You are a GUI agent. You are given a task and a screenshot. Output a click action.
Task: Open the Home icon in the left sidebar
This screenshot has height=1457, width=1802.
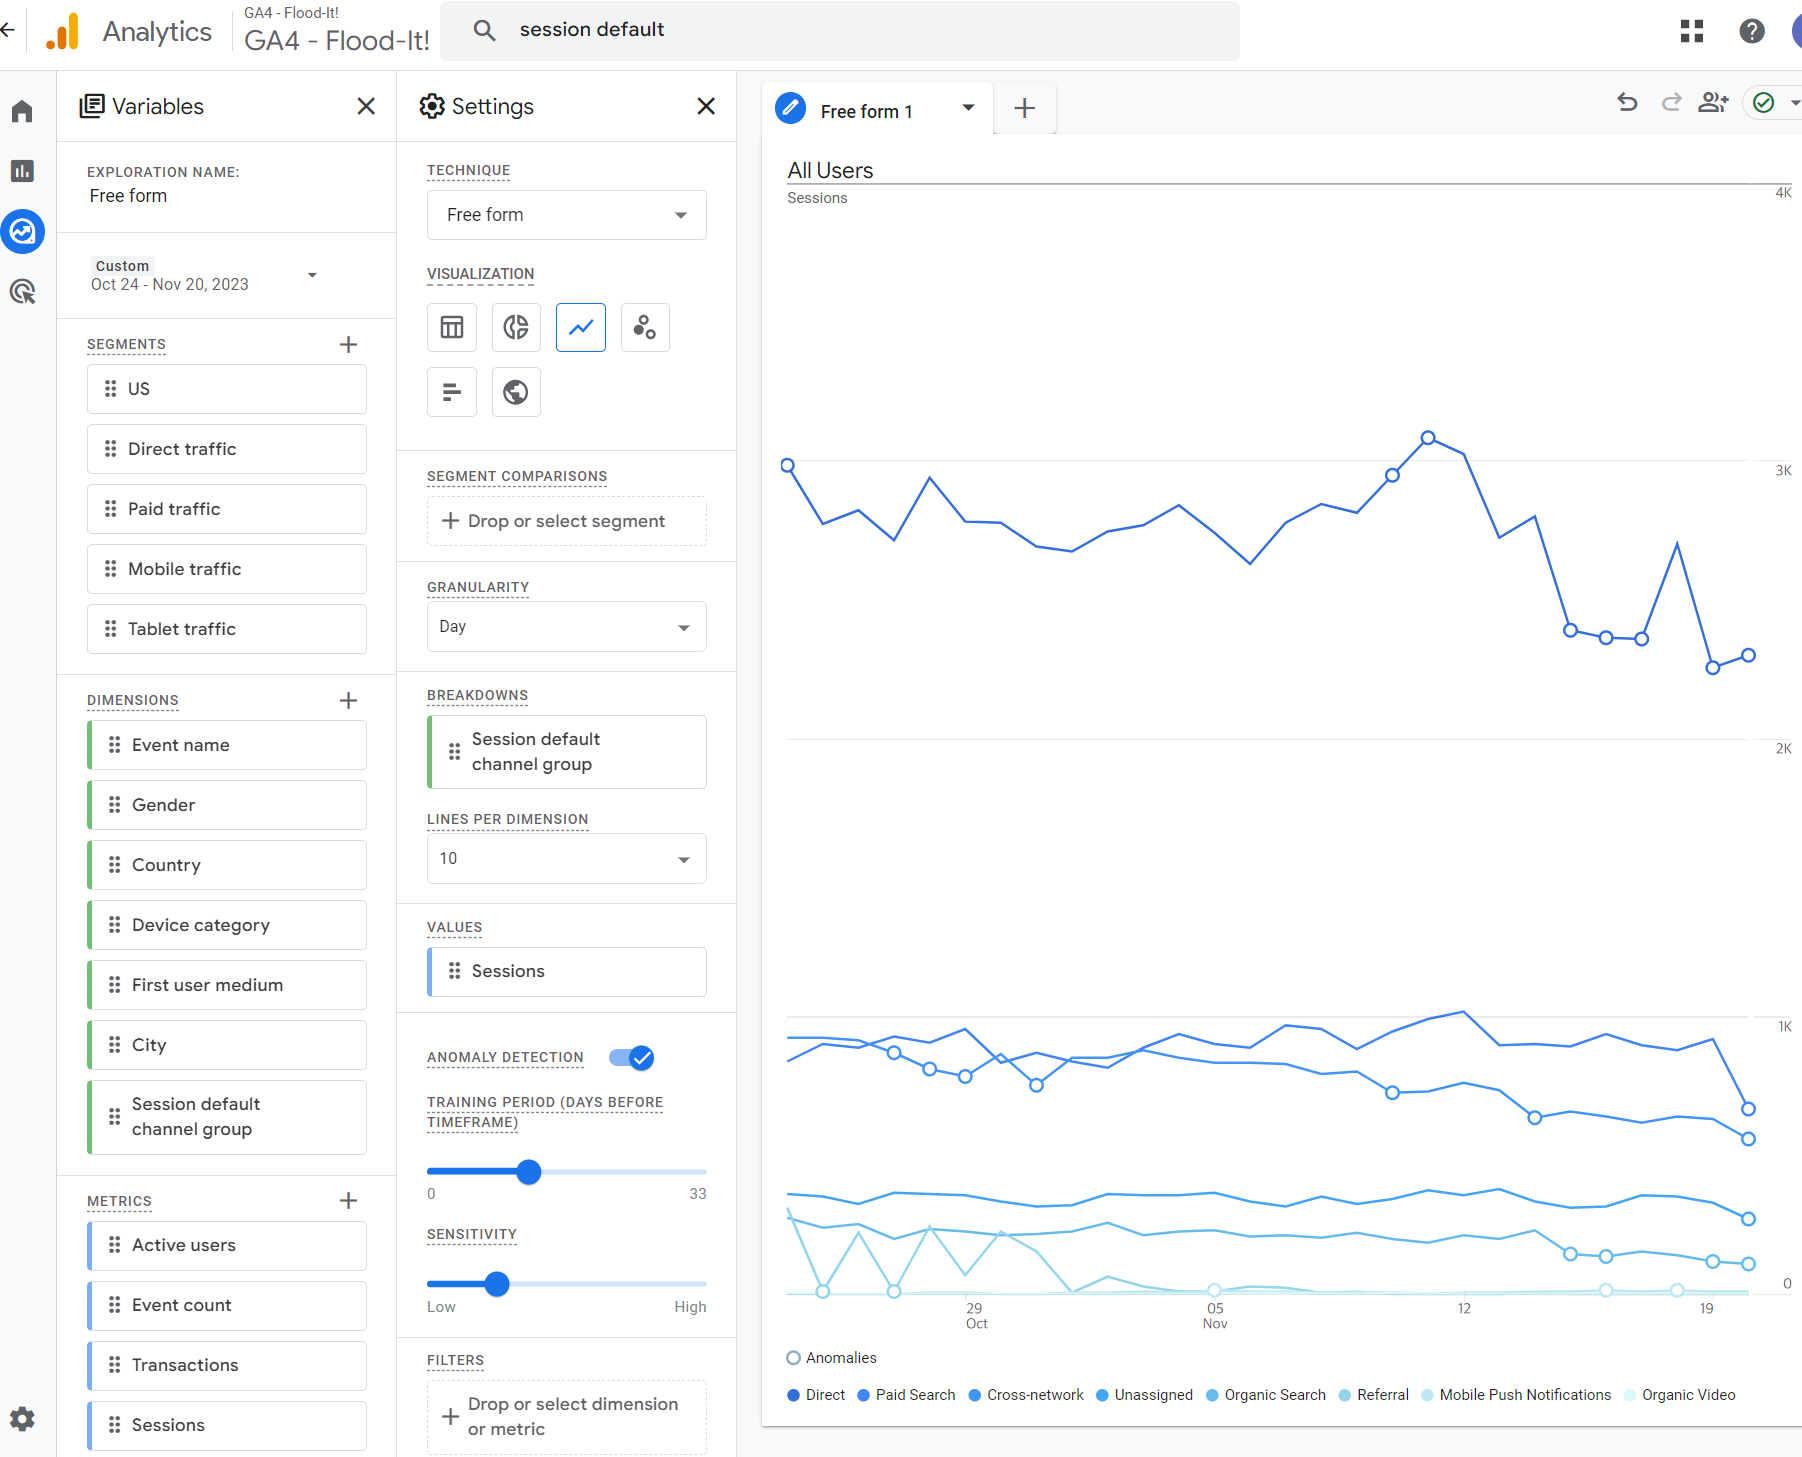point(22,111)
